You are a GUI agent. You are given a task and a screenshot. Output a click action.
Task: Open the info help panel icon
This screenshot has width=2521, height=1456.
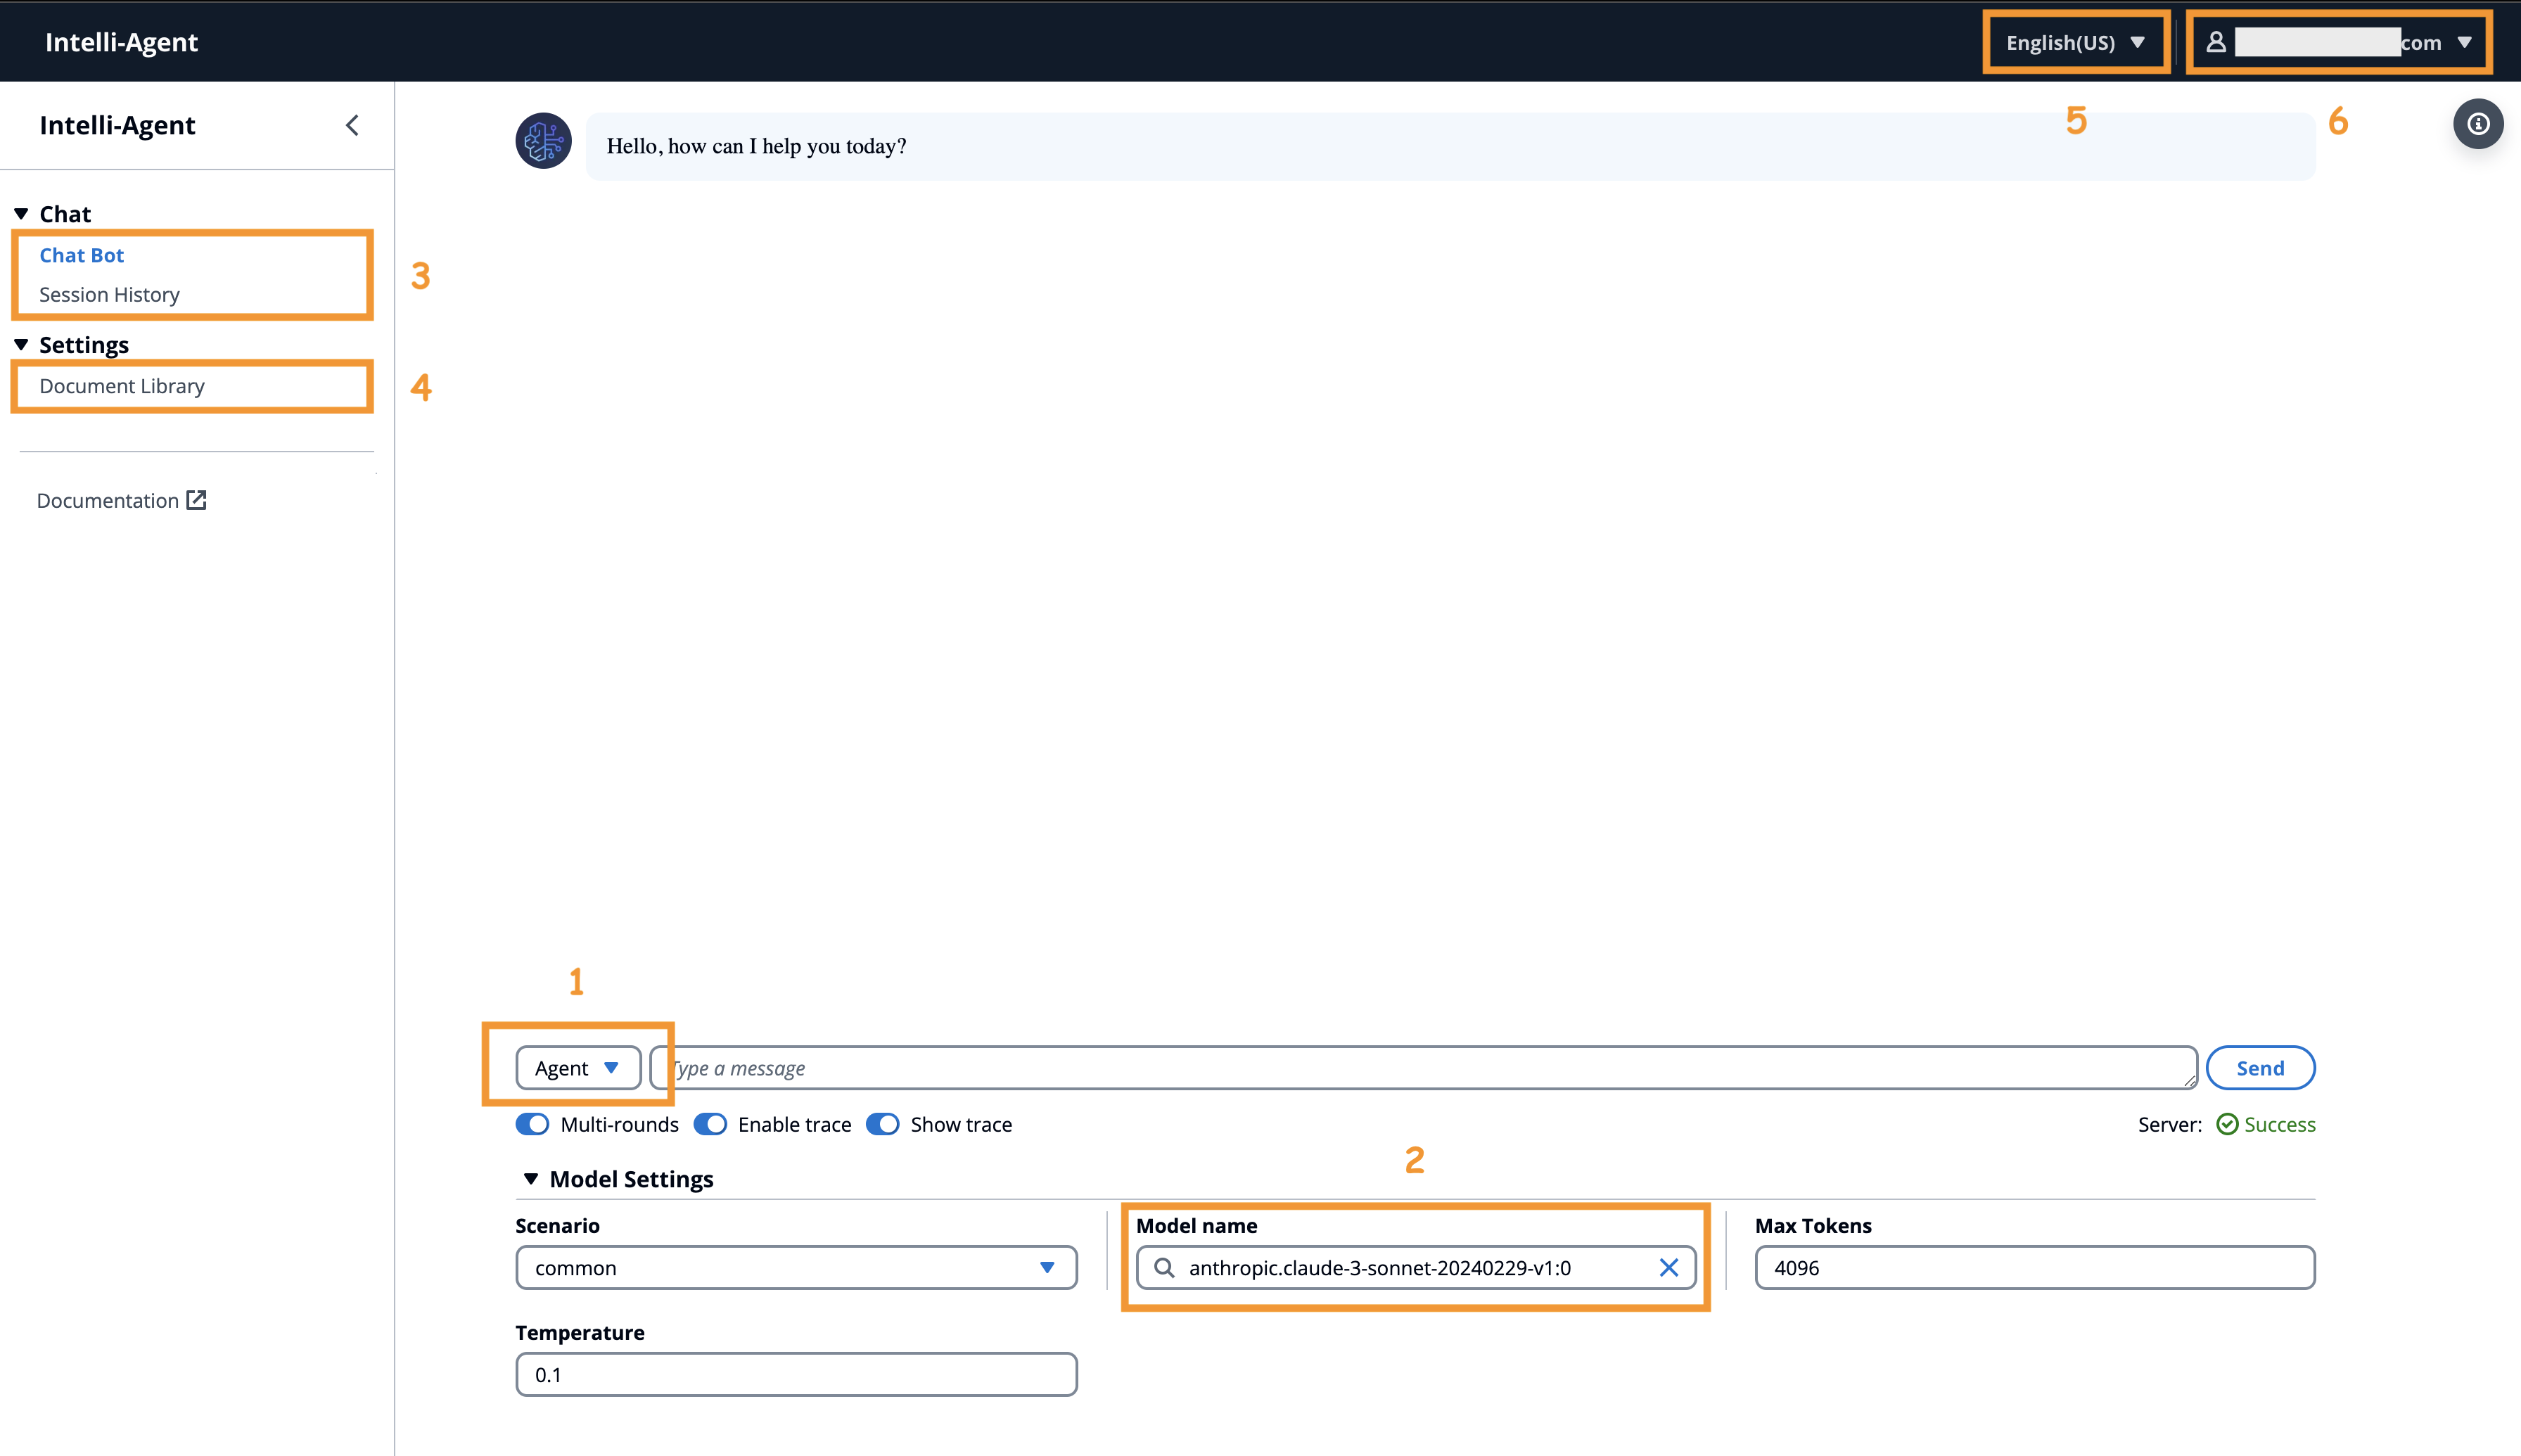click(2478, 124)
